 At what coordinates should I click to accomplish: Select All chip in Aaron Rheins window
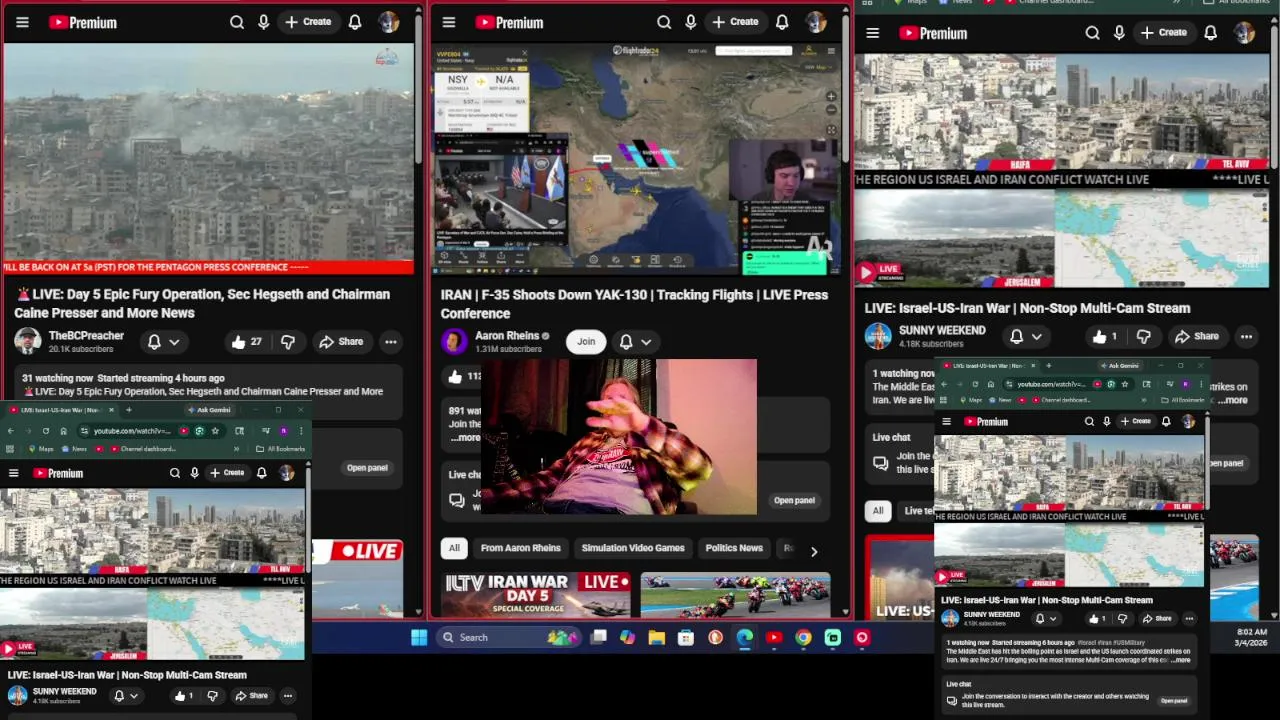point(454,548)
